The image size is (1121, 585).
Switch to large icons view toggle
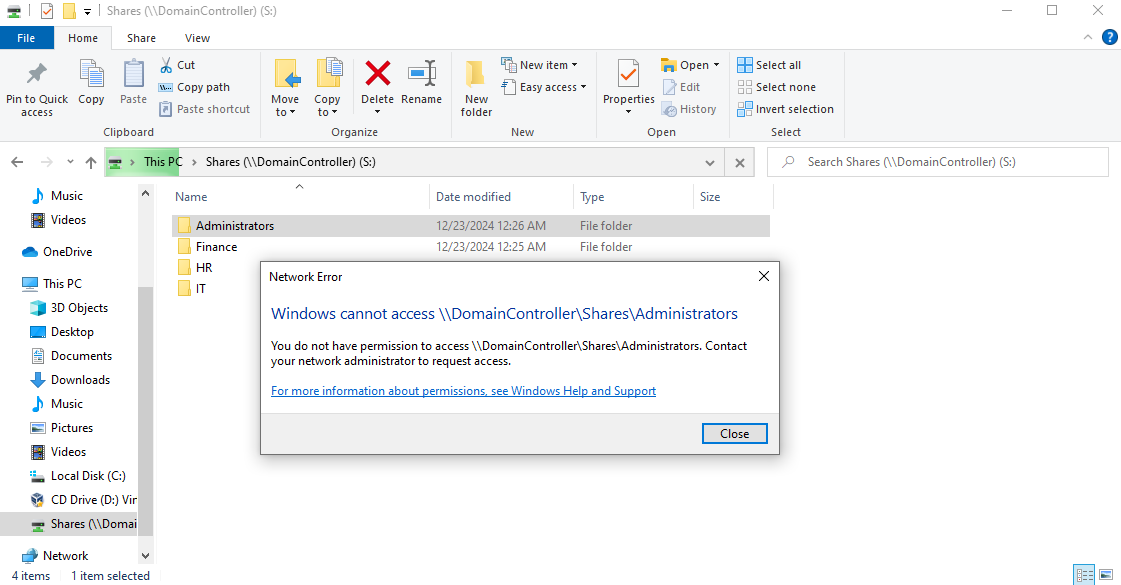coord(1105,575)
